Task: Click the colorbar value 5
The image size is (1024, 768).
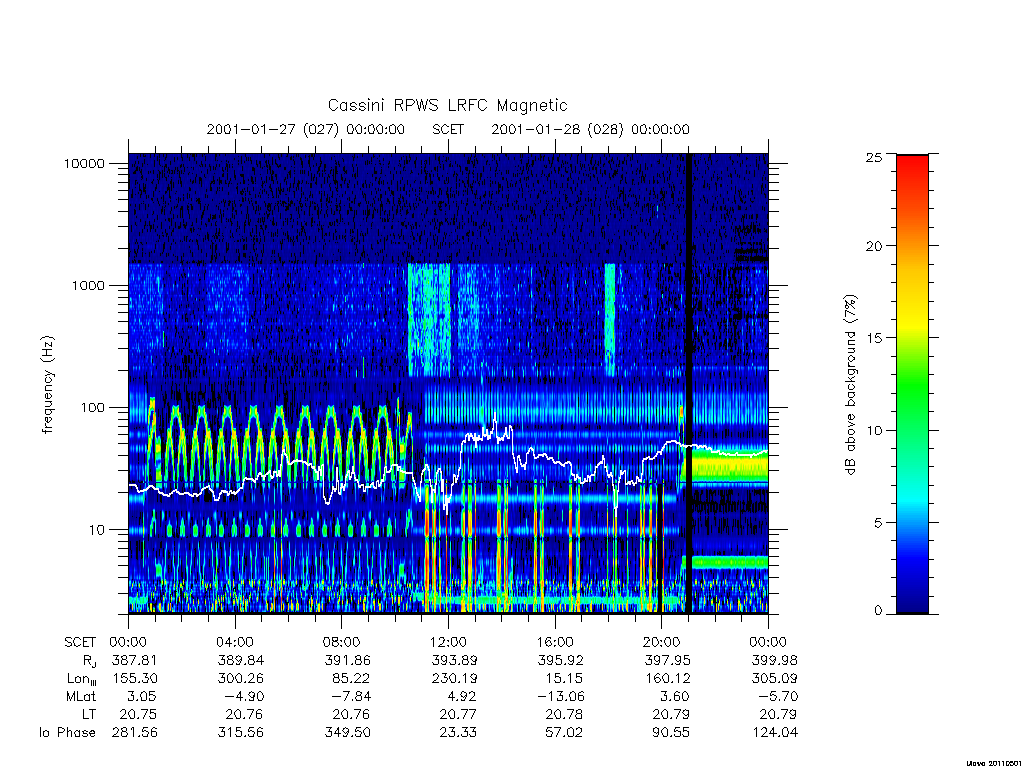Action: click(878, 523)
